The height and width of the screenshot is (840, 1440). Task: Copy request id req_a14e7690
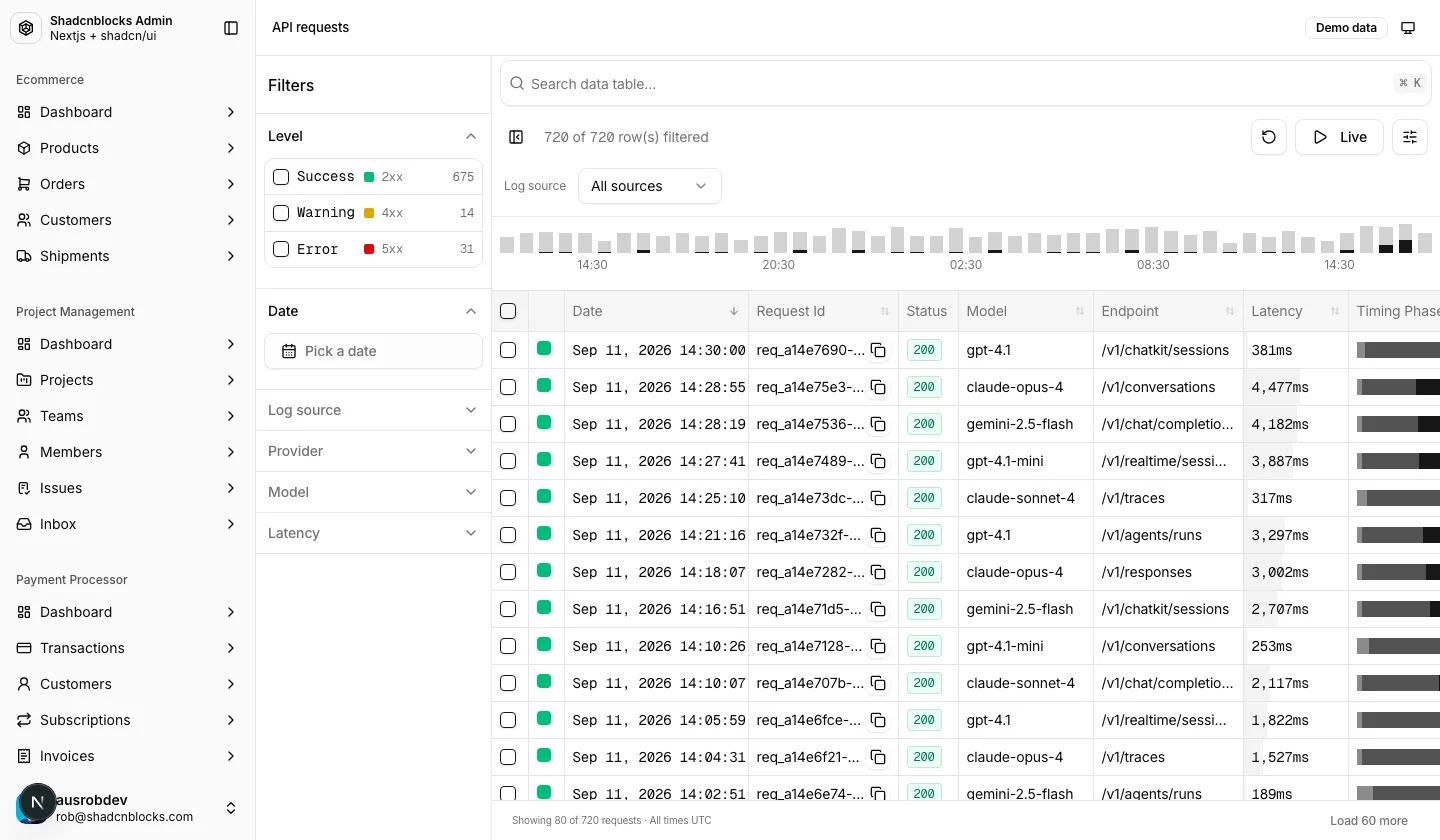point(878,350)
